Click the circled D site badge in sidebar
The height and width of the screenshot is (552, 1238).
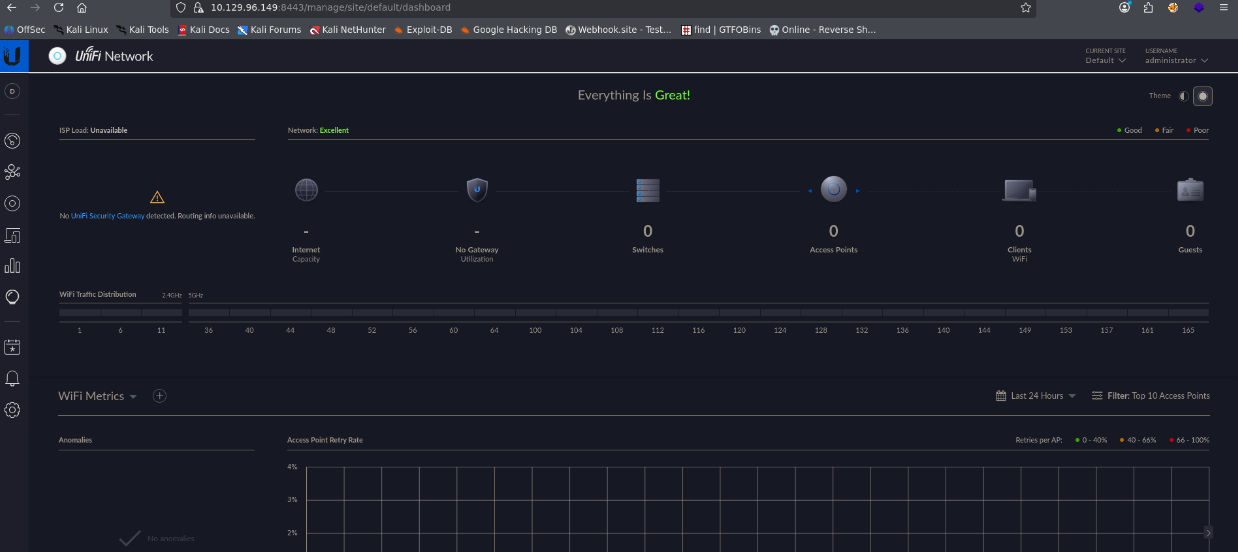12,91
